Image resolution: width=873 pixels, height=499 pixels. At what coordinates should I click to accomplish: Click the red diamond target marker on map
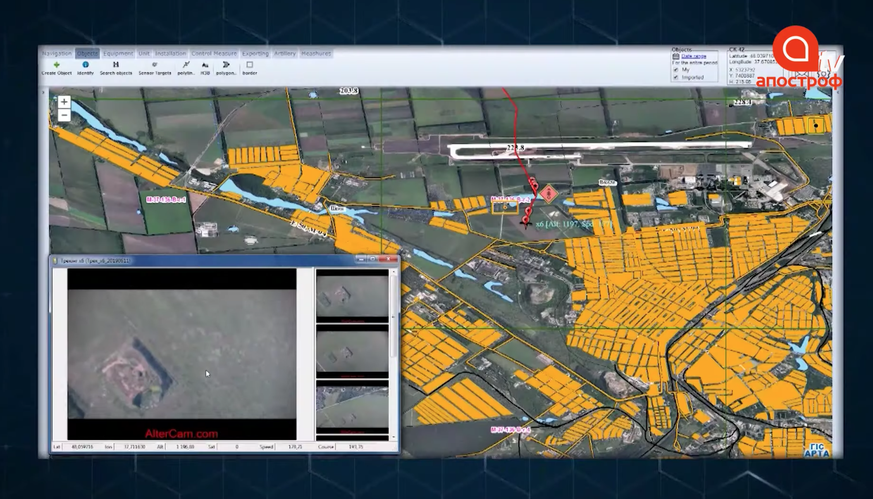click(x=549, y=194)
